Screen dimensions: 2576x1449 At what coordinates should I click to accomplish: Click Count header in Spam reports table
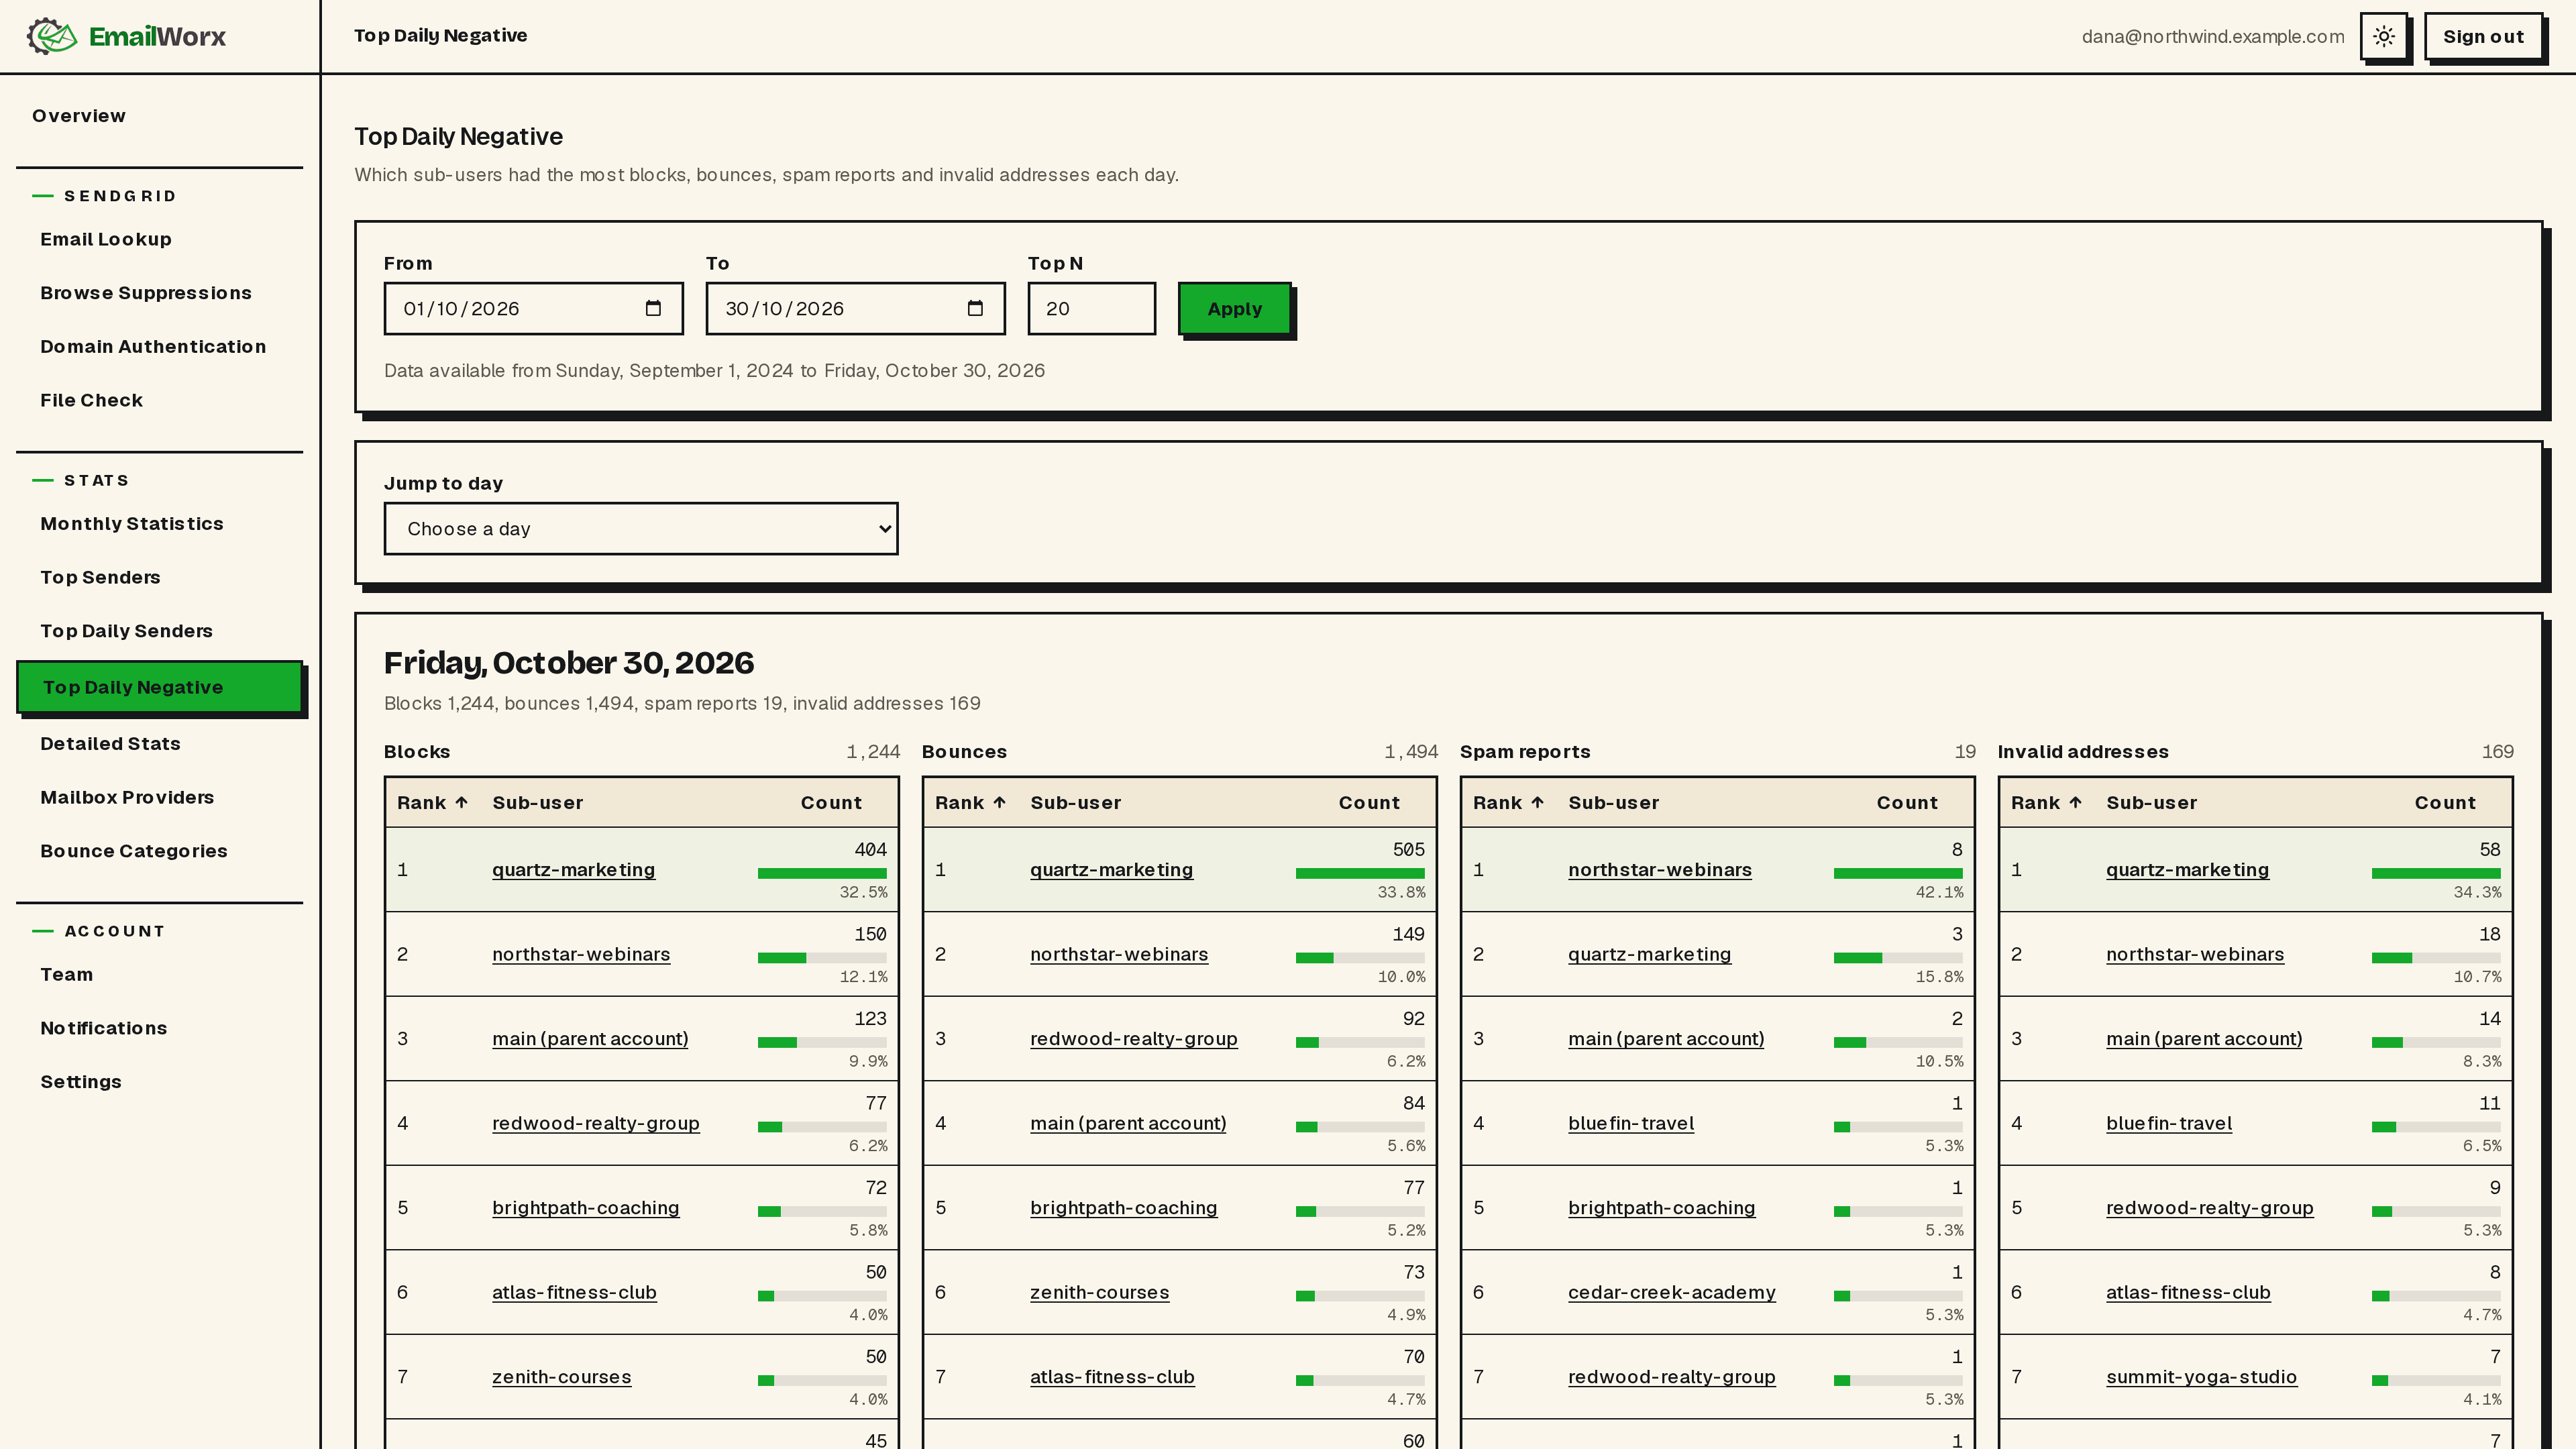click(1908, 802)
